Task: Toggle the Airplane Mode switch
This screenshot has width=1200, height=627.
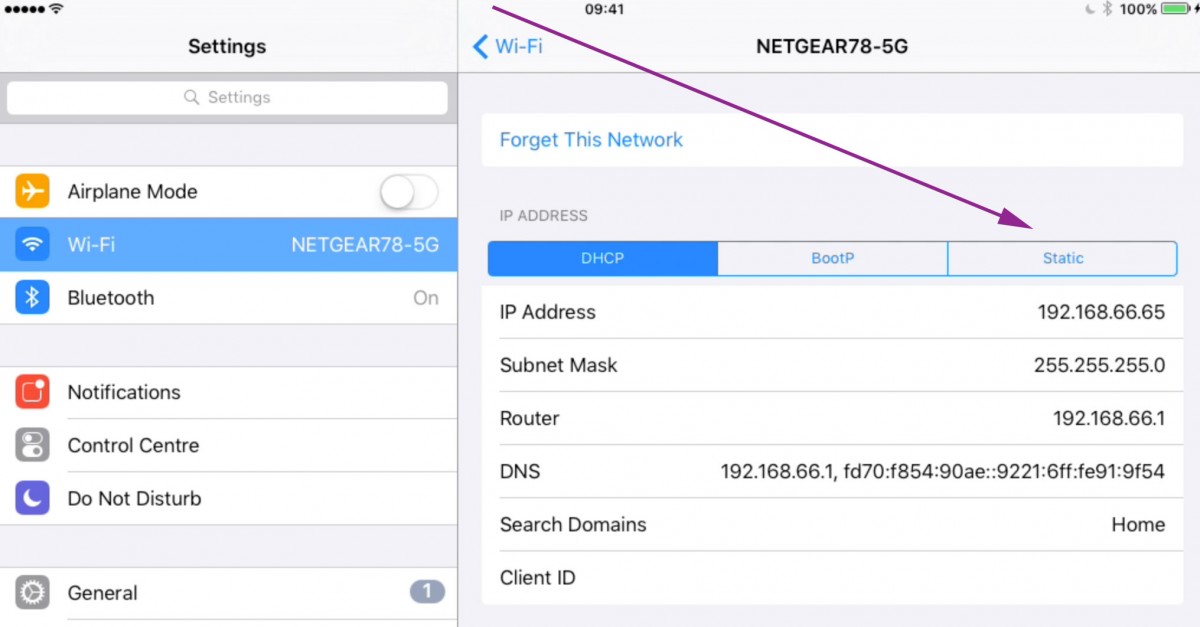Action: point(410,191)
